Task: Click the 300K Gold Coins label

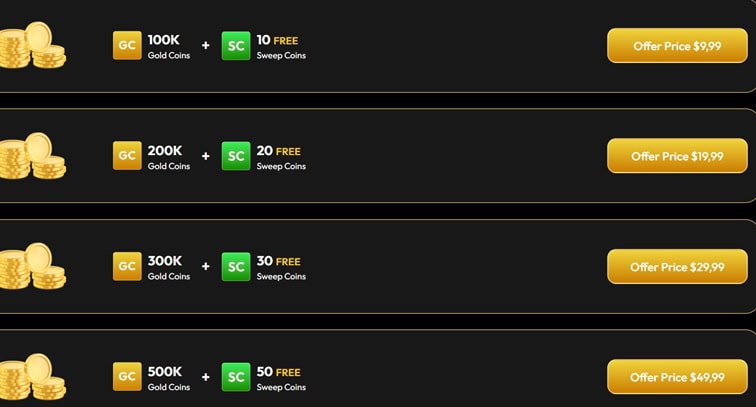Action: click(x=168, y=267)
